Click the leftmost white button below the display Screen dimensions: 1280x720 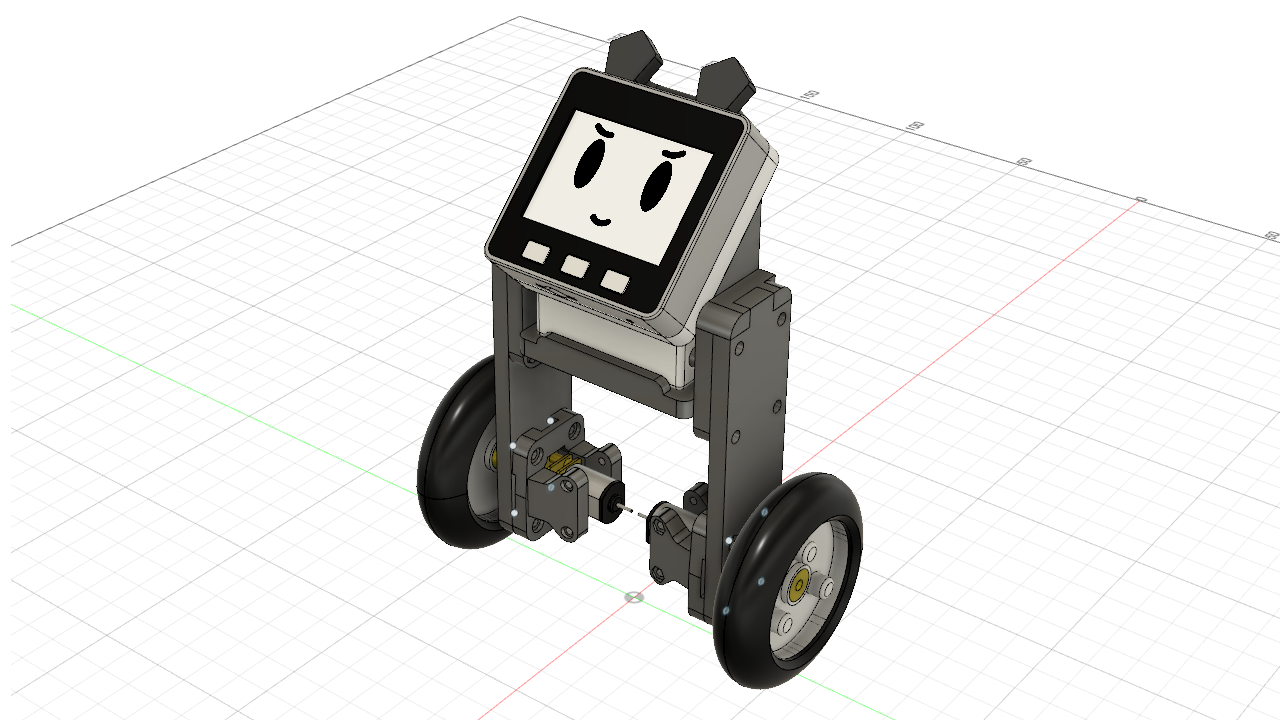pyautogui.click(x=537, y=252)
